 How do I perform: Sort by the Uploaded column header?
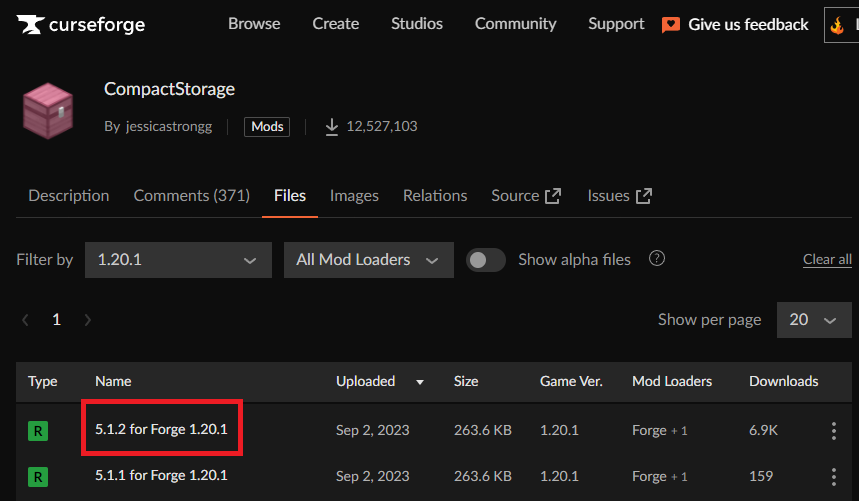coord(366,381)
